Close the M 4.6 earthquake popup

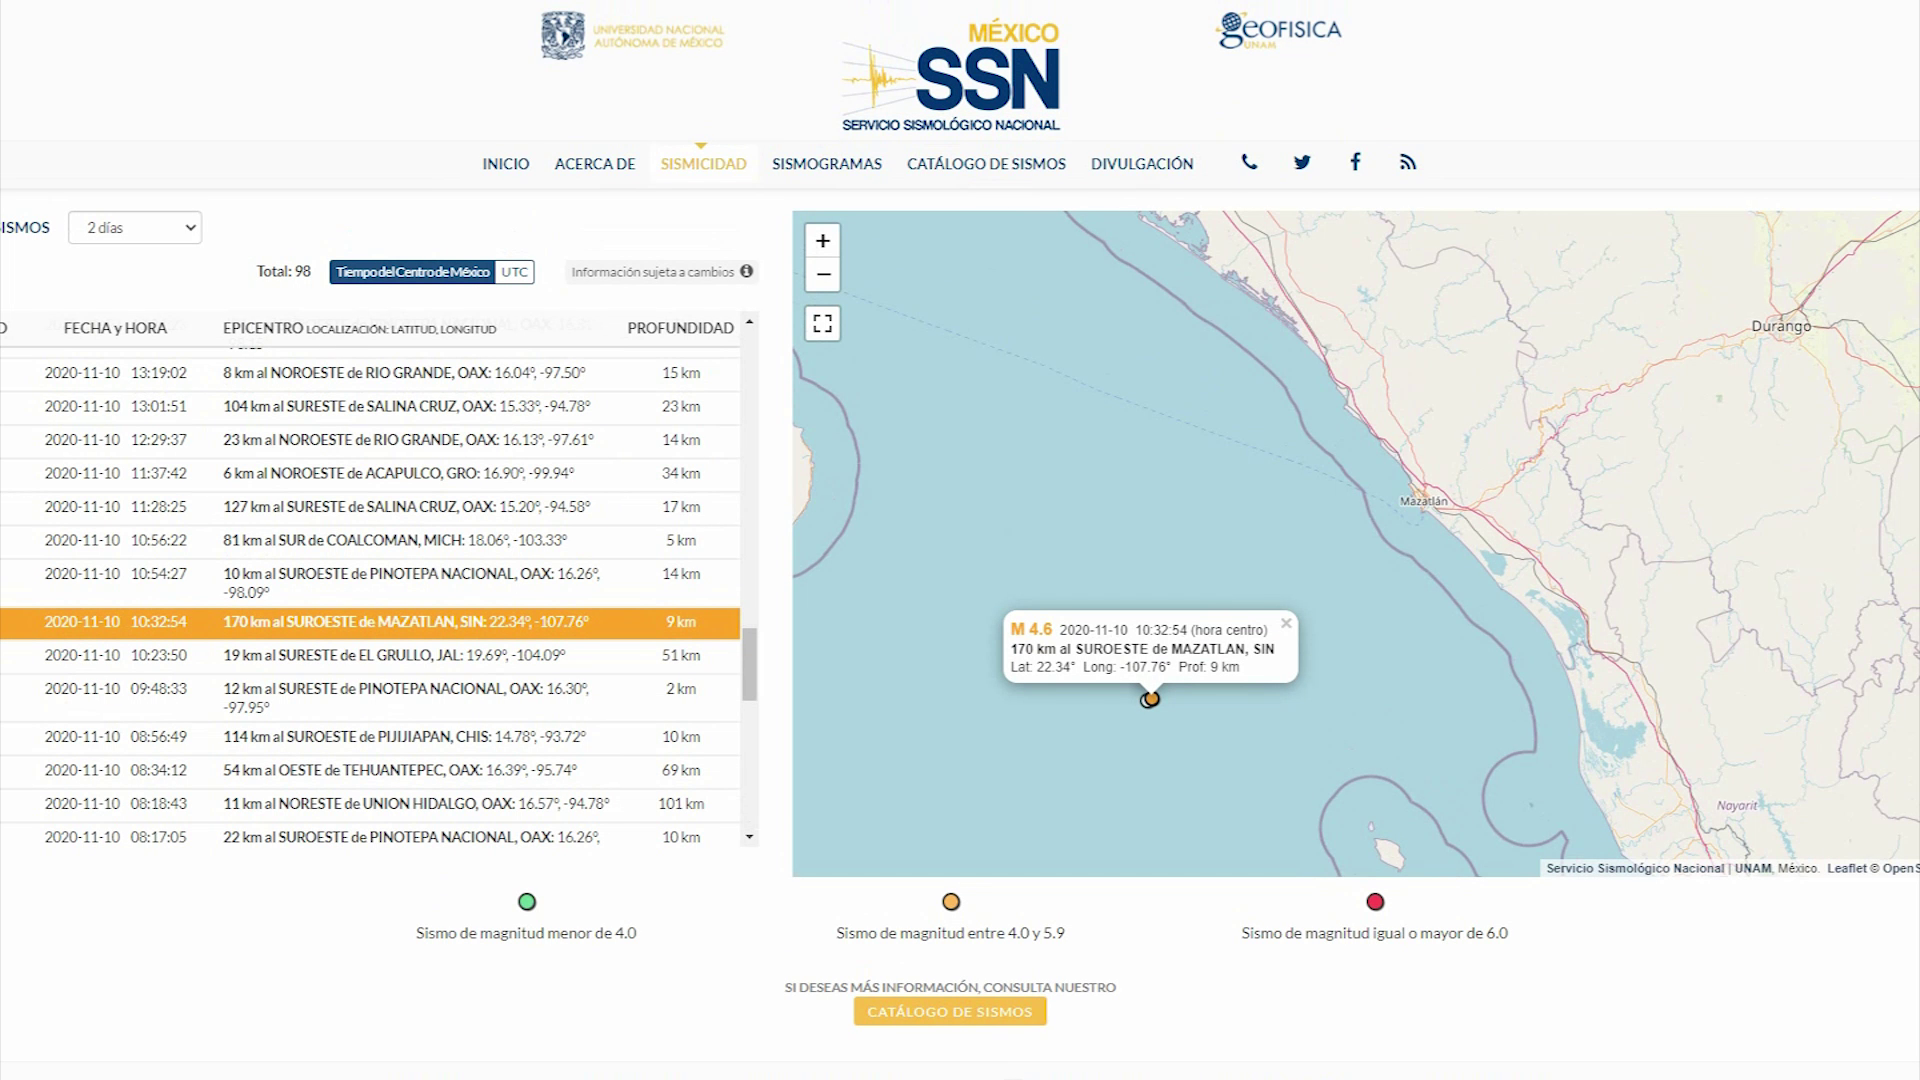point(1286,623)
